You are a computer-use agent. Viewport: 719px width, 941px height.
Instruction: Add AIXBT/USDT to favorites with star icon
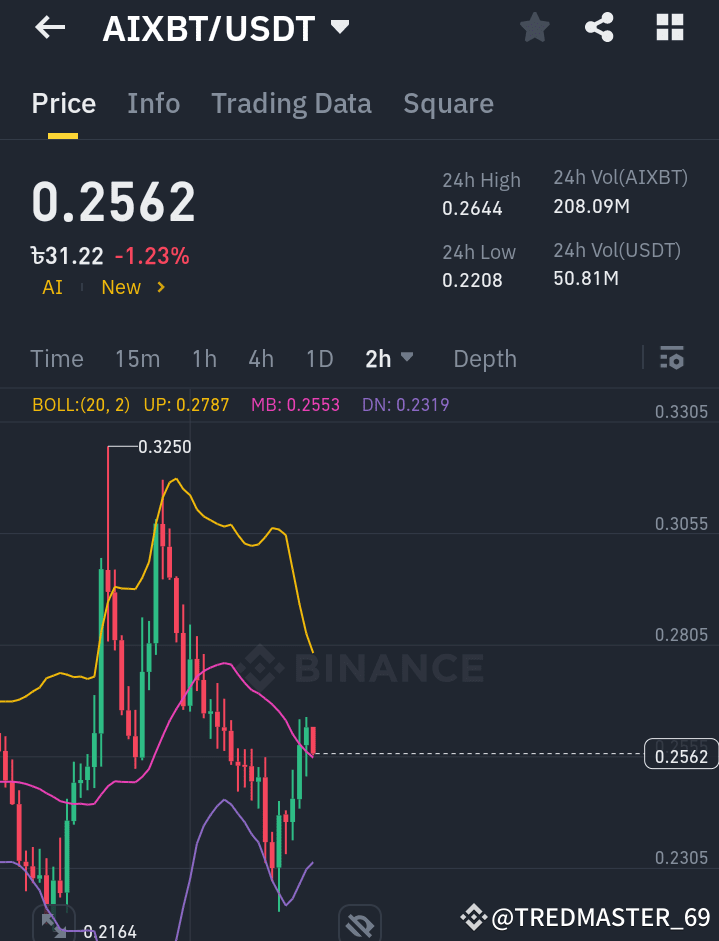(x=534, y=28)
